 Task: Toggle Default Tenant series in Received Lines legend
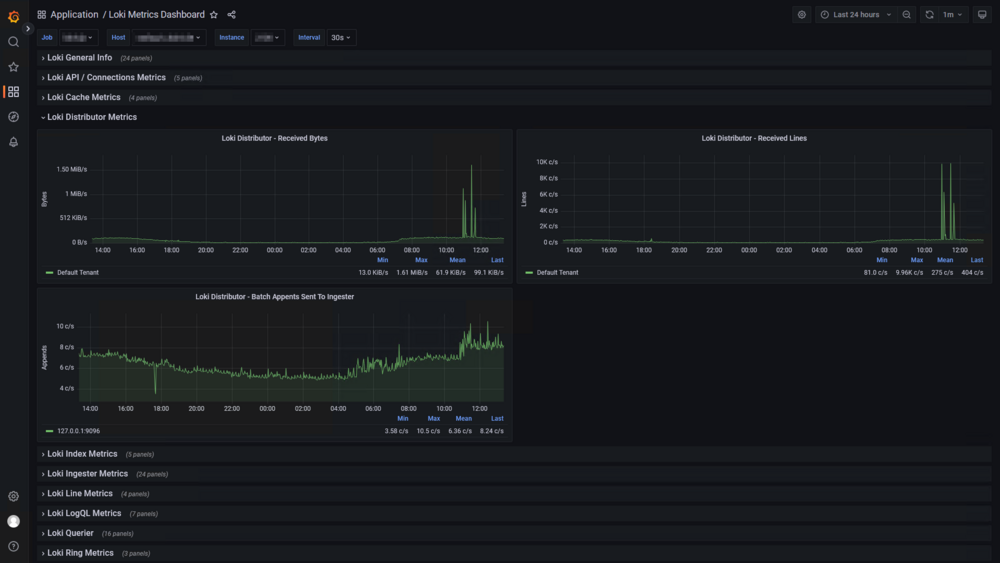coord(552,273)
